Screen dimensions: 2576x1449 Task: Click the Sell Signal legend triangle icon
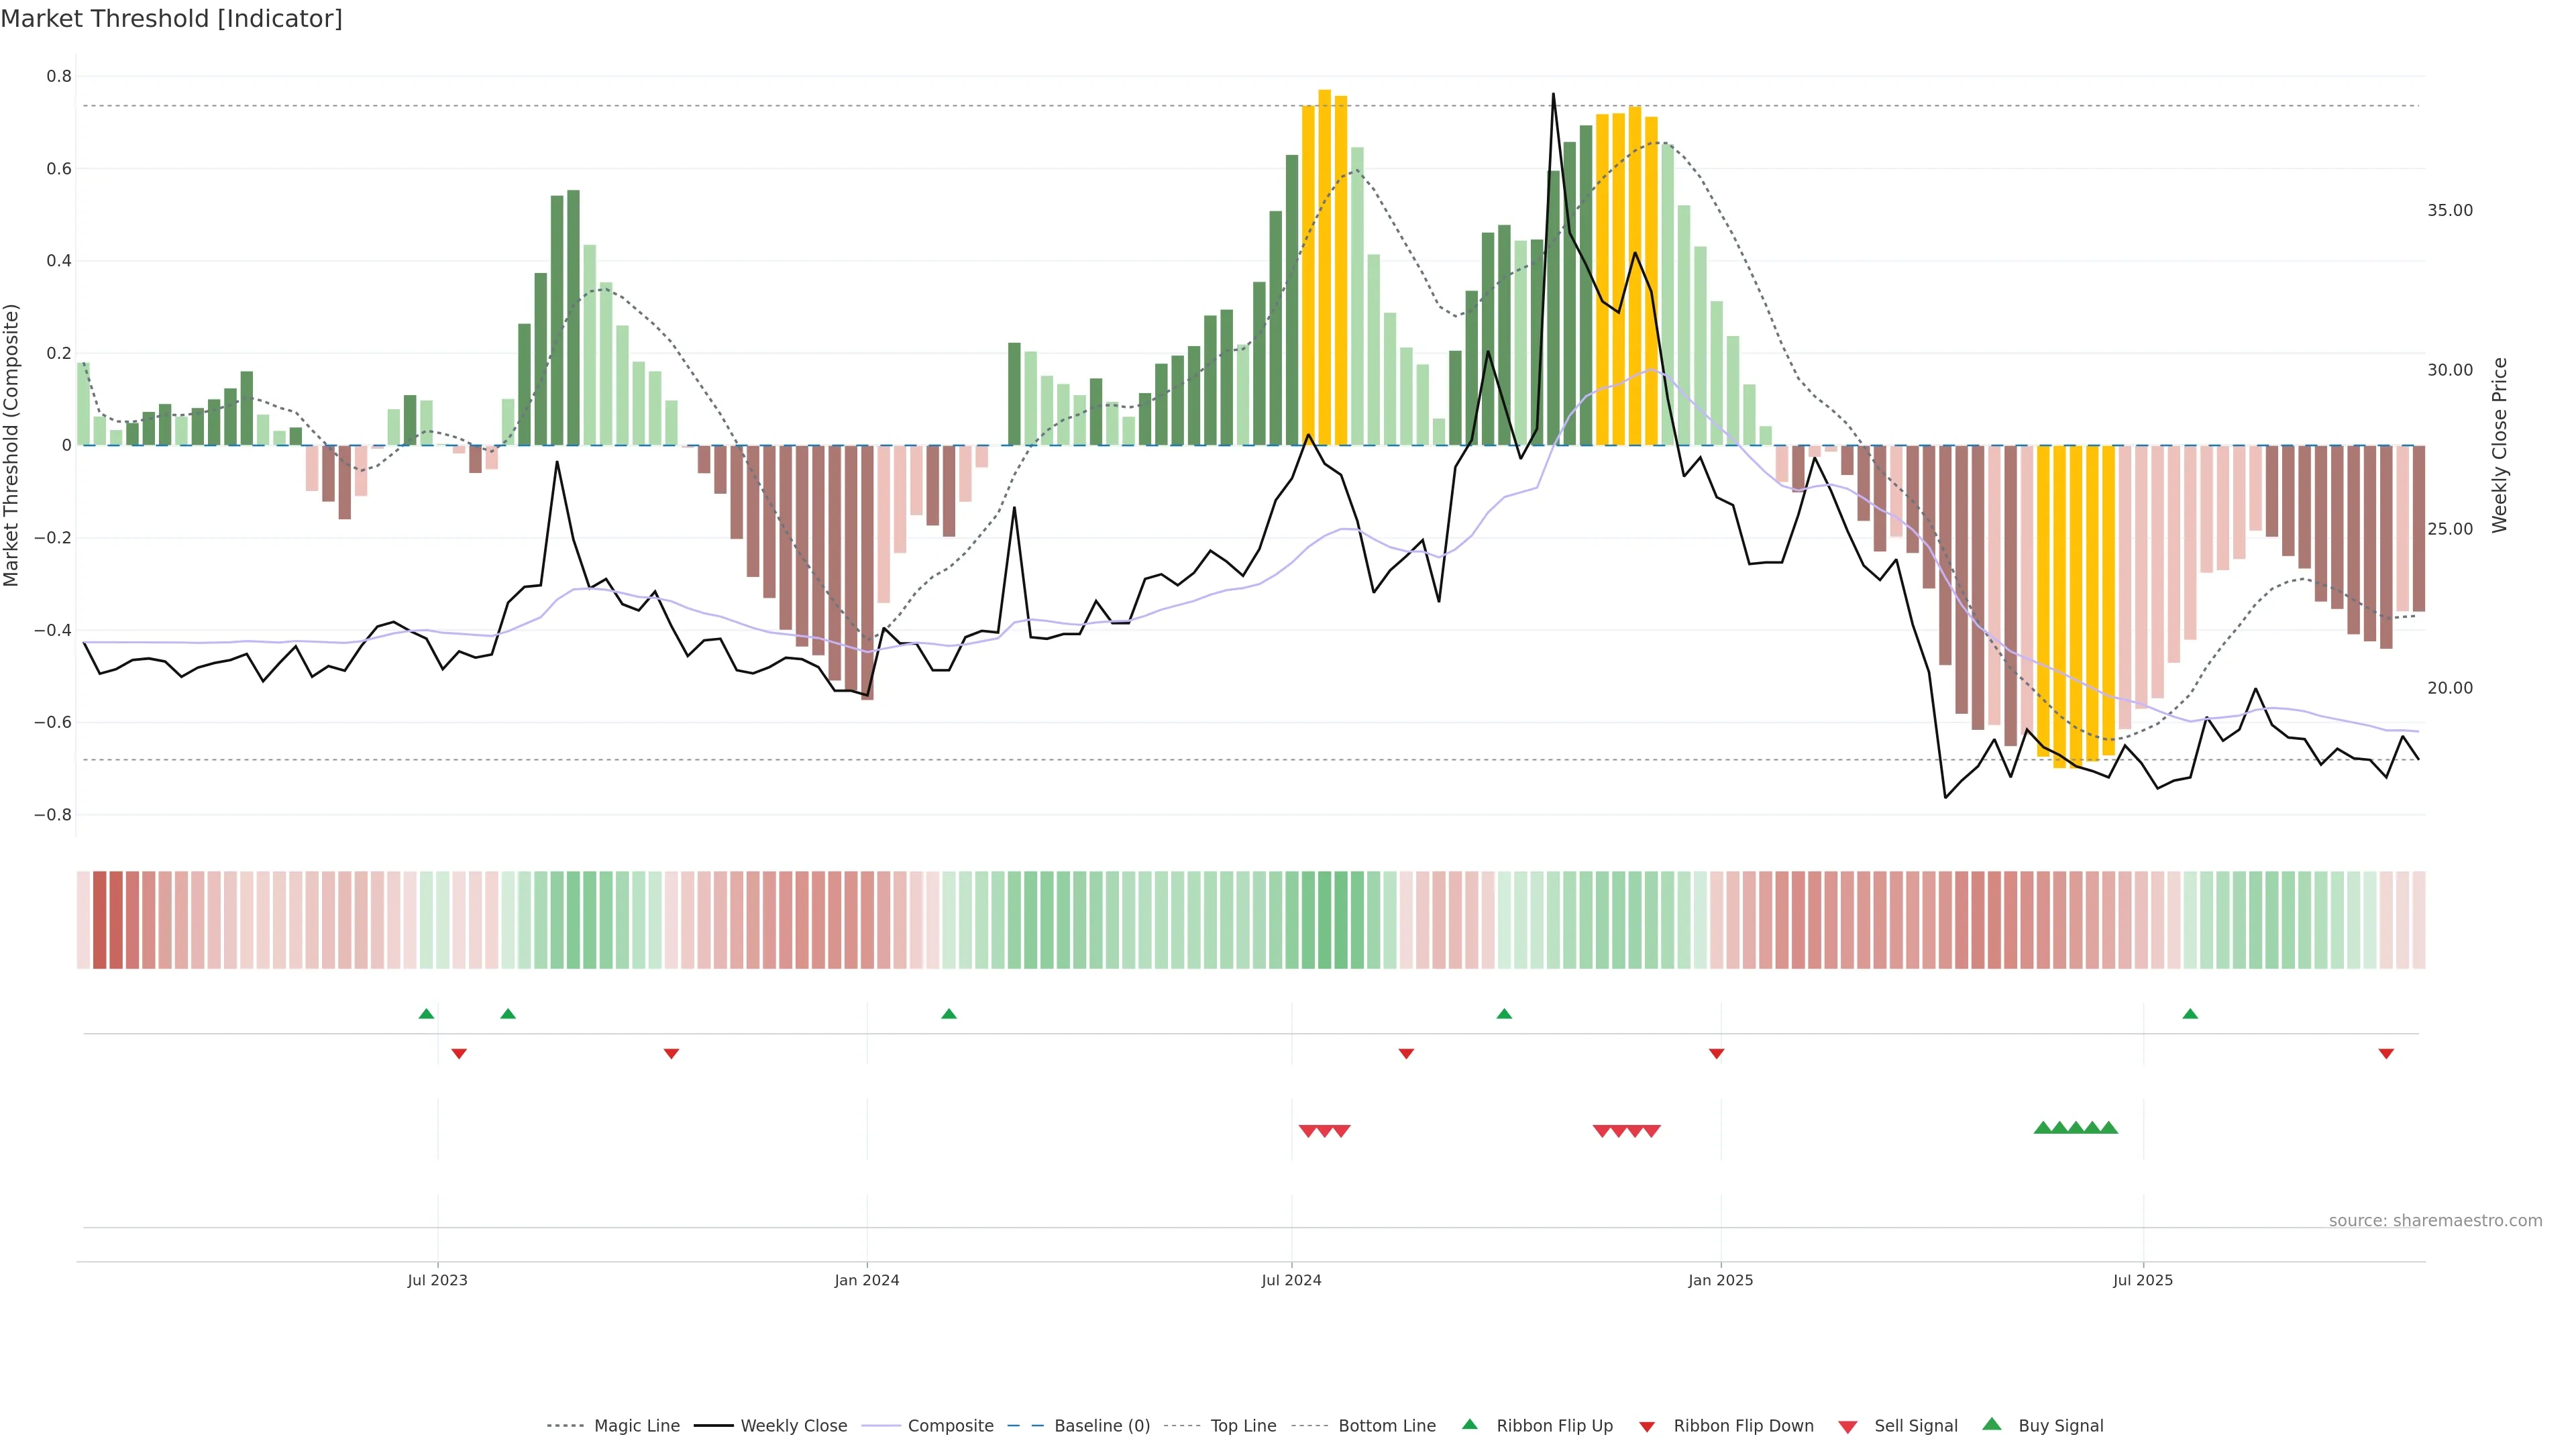[1847, 1426]
